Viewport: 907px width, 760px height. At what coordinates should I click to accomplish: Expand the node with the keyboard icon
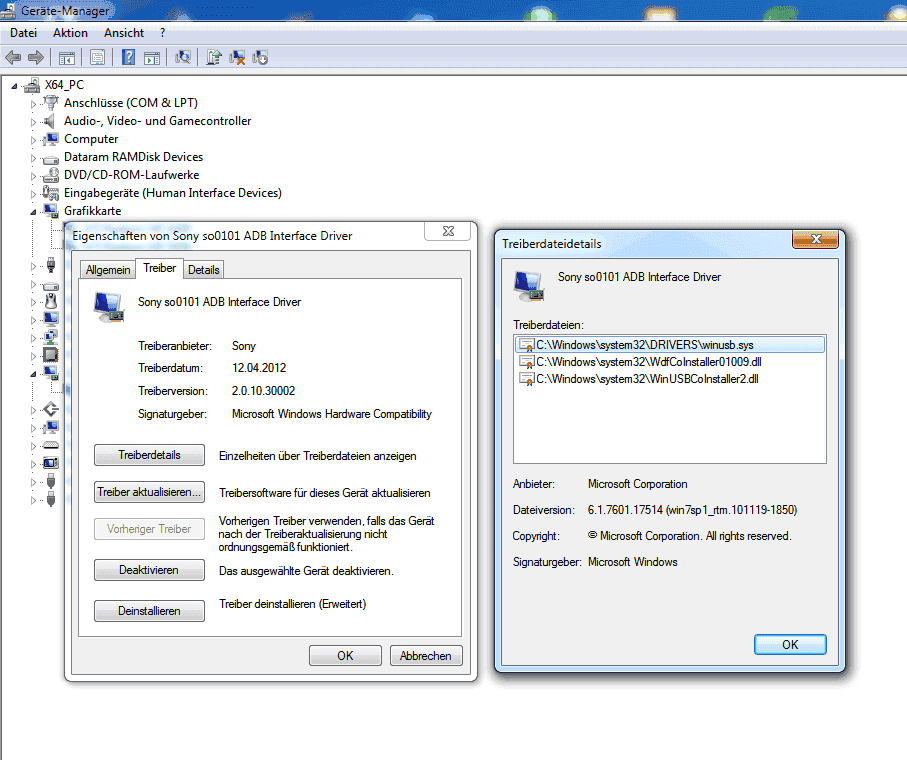click(x=34, y=447)
